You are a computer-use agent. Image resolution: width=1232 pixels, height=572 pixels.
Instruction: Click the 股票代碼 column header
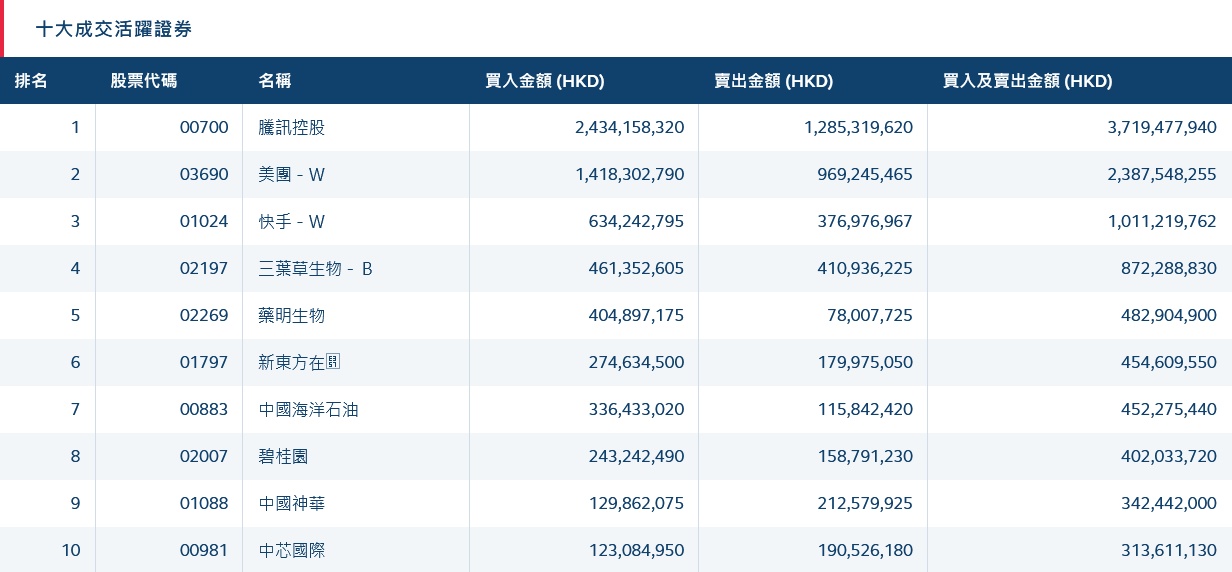144,81
